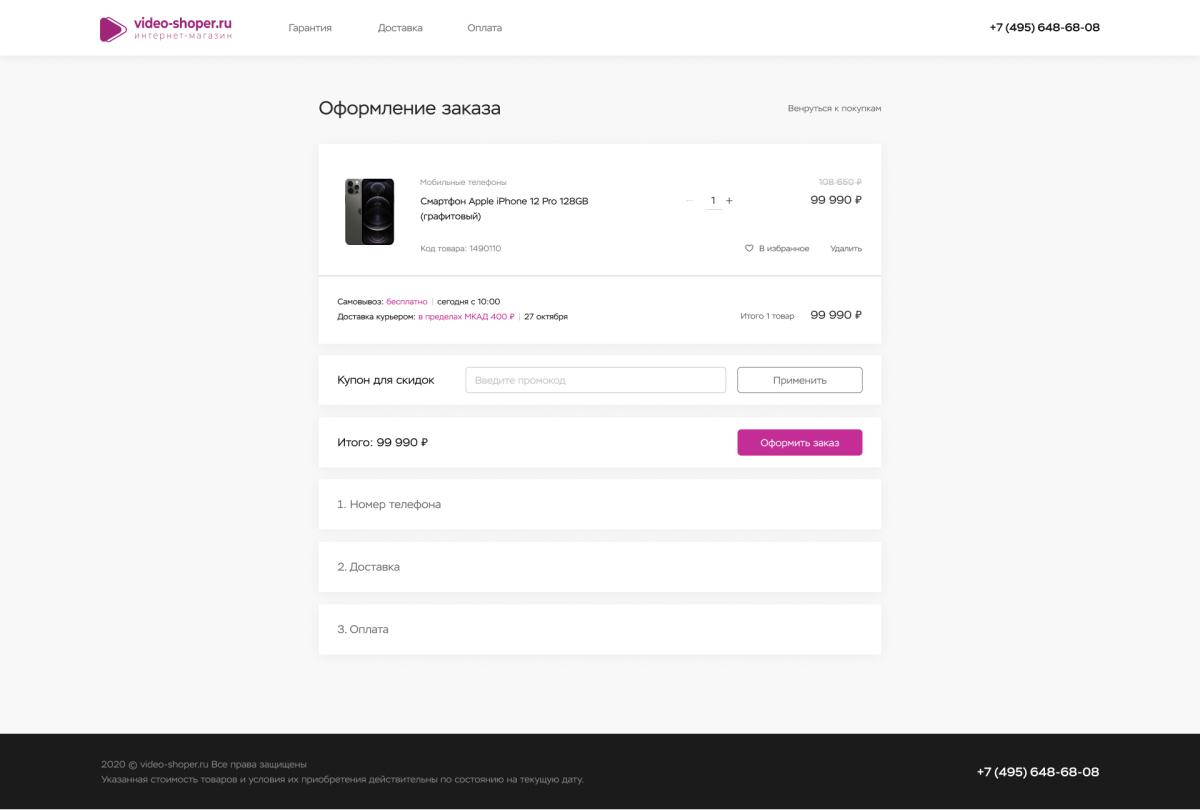Increase quantity with the plus icon

coord(729,201)
